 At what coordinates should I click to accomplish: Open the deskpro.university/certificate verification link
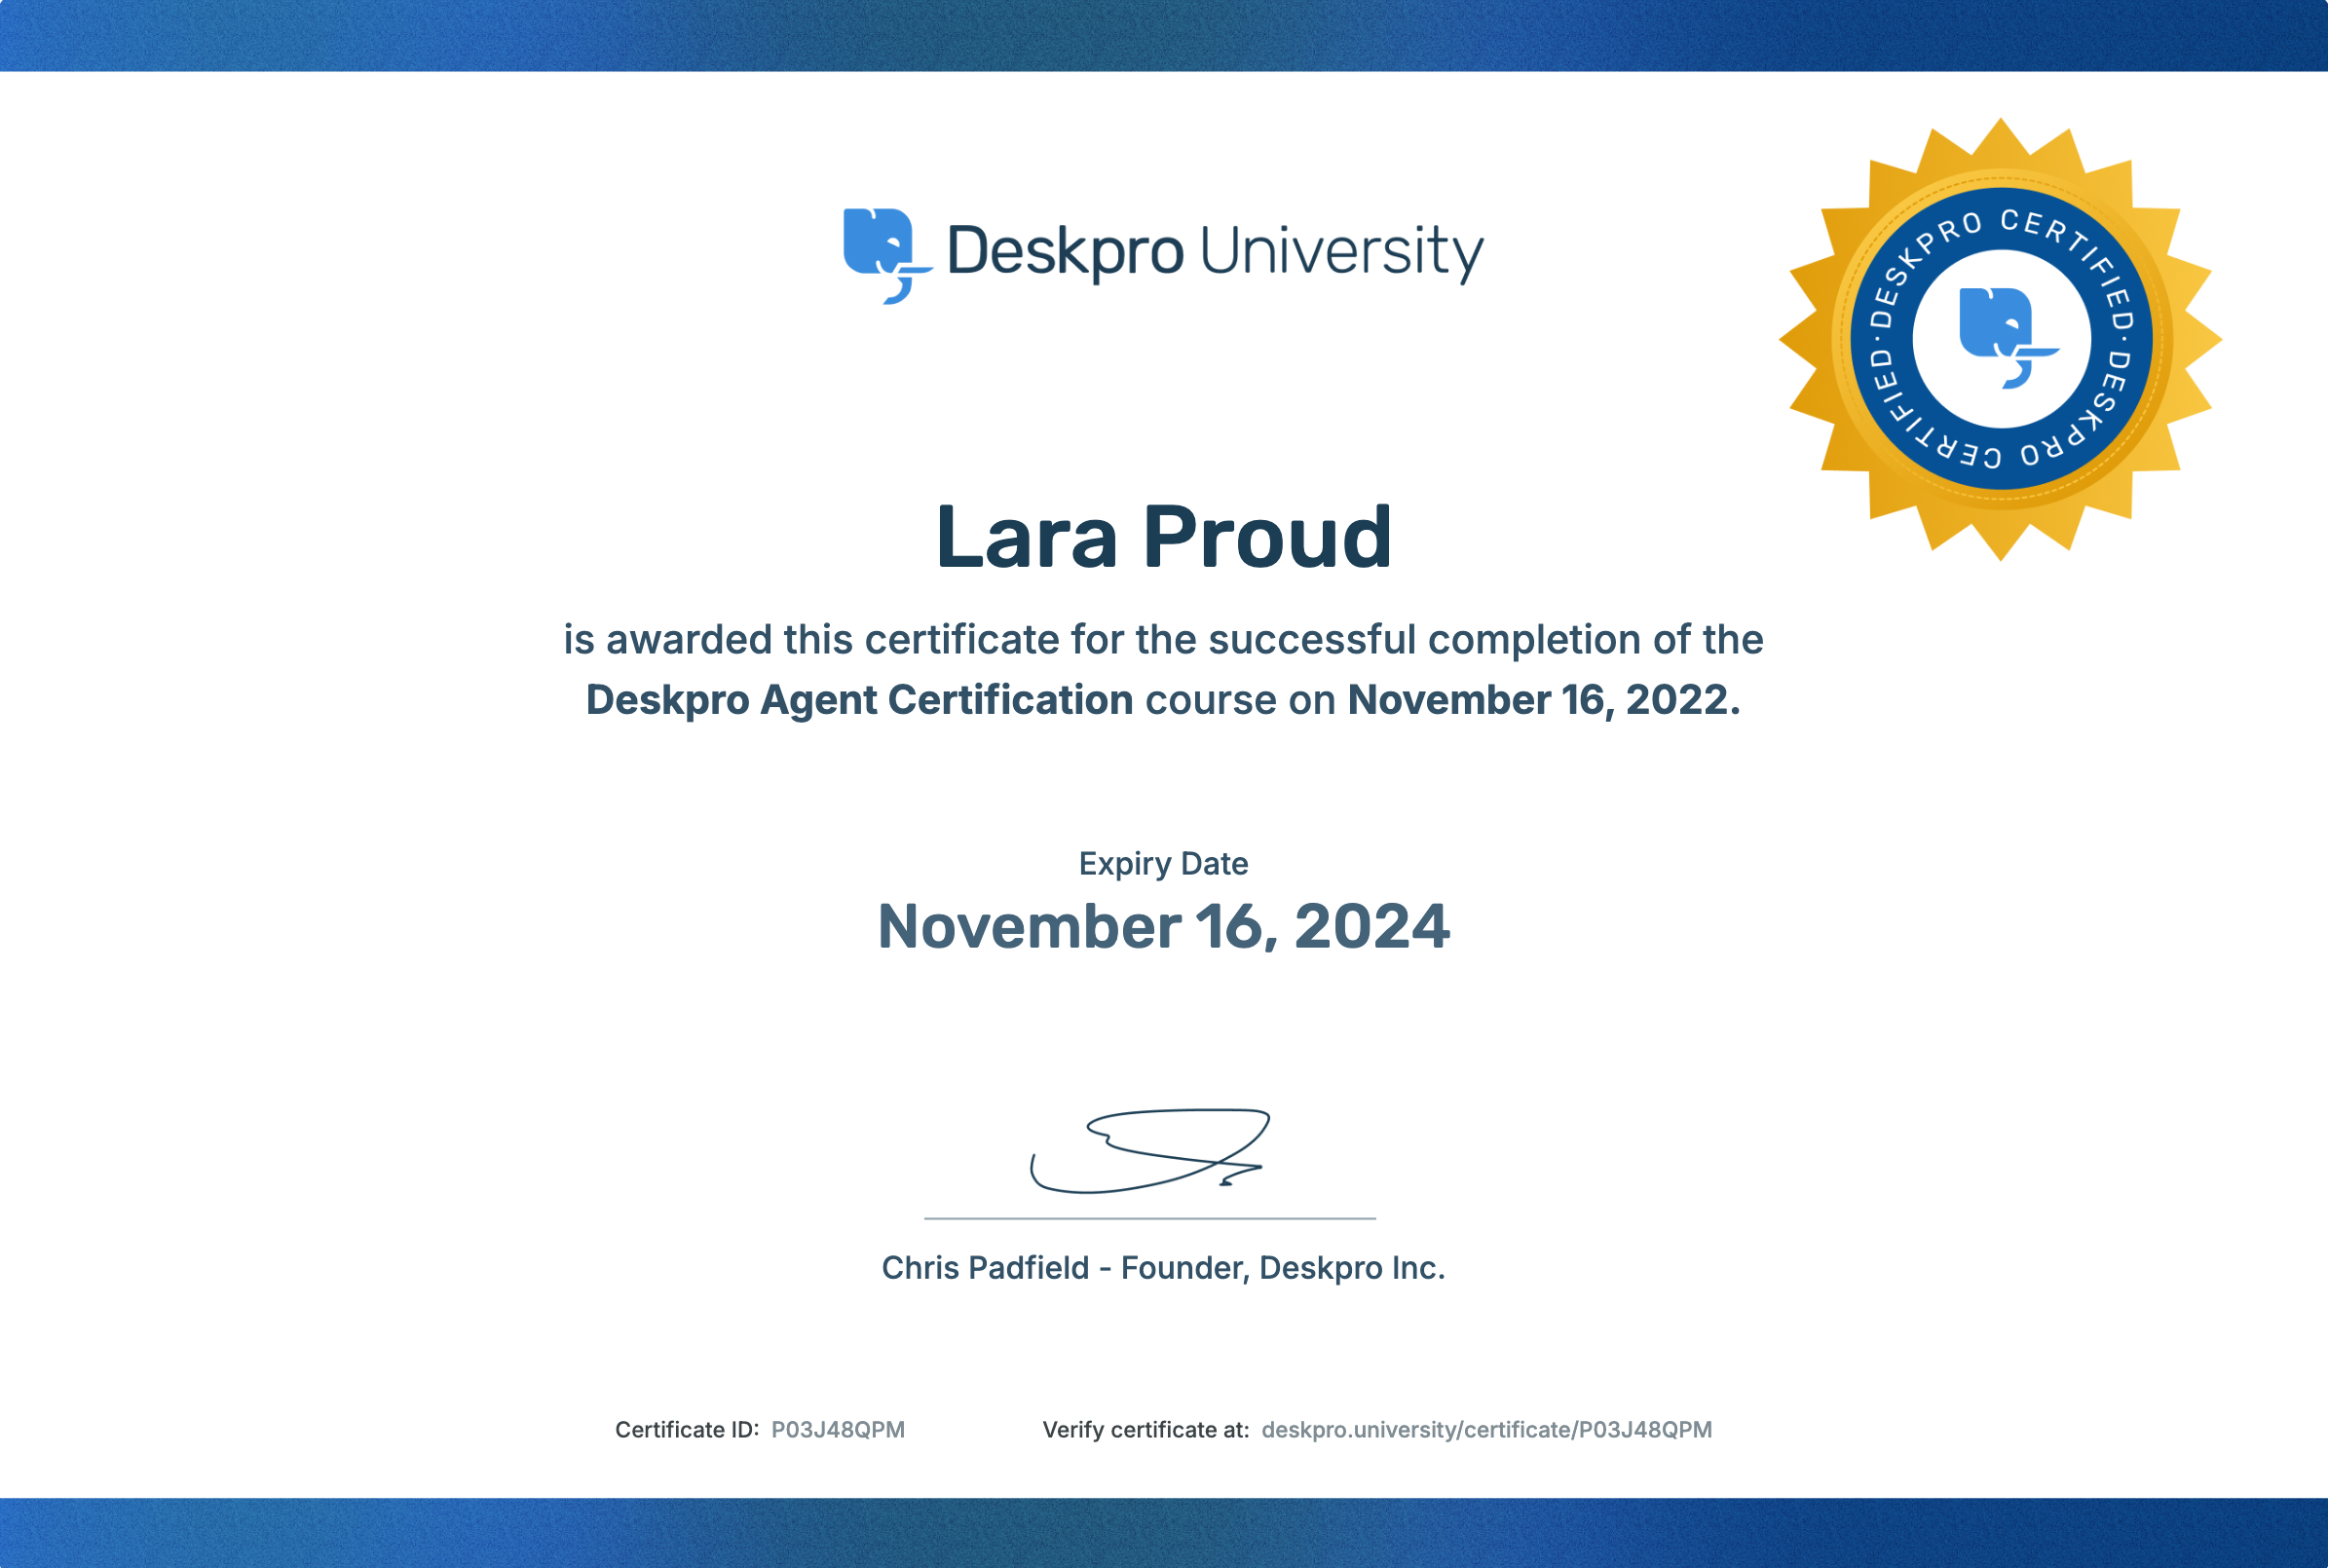pyautogui.click(x=1487, y=1431)
